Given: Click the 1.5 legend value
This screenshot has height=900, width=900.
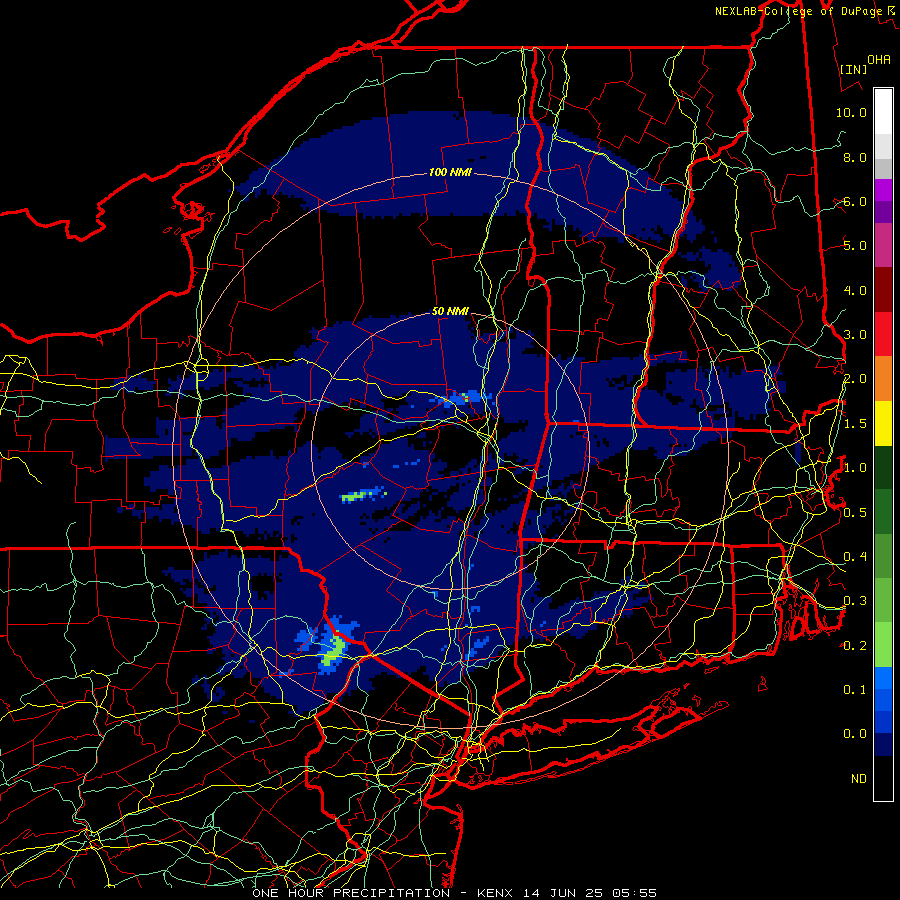Looking at the screenshot, I should (855, 423).
